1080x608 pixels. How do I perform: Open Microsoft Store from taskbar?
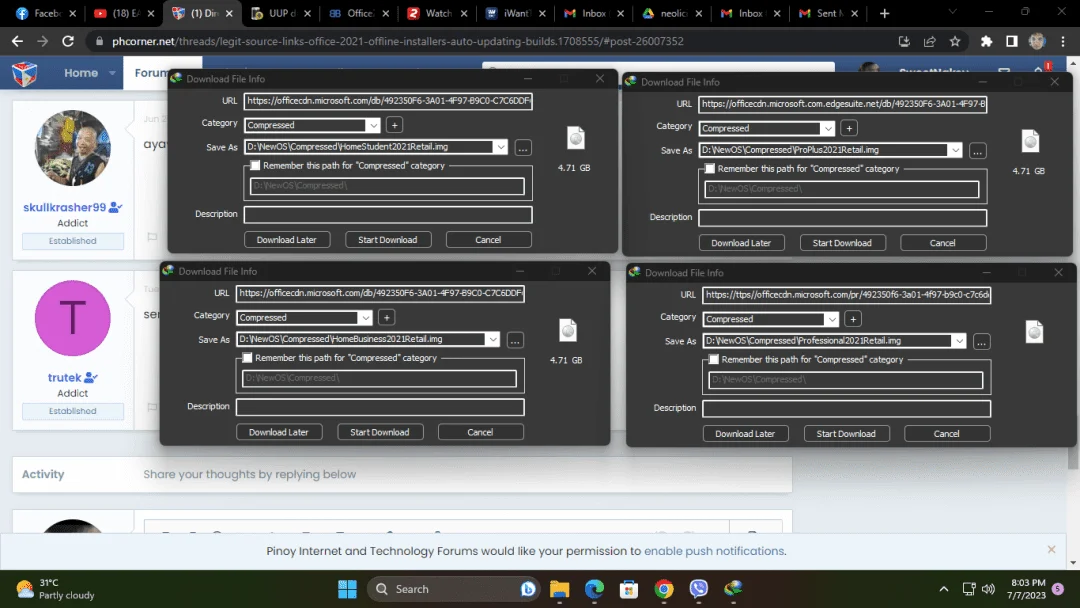click(628, 589)
